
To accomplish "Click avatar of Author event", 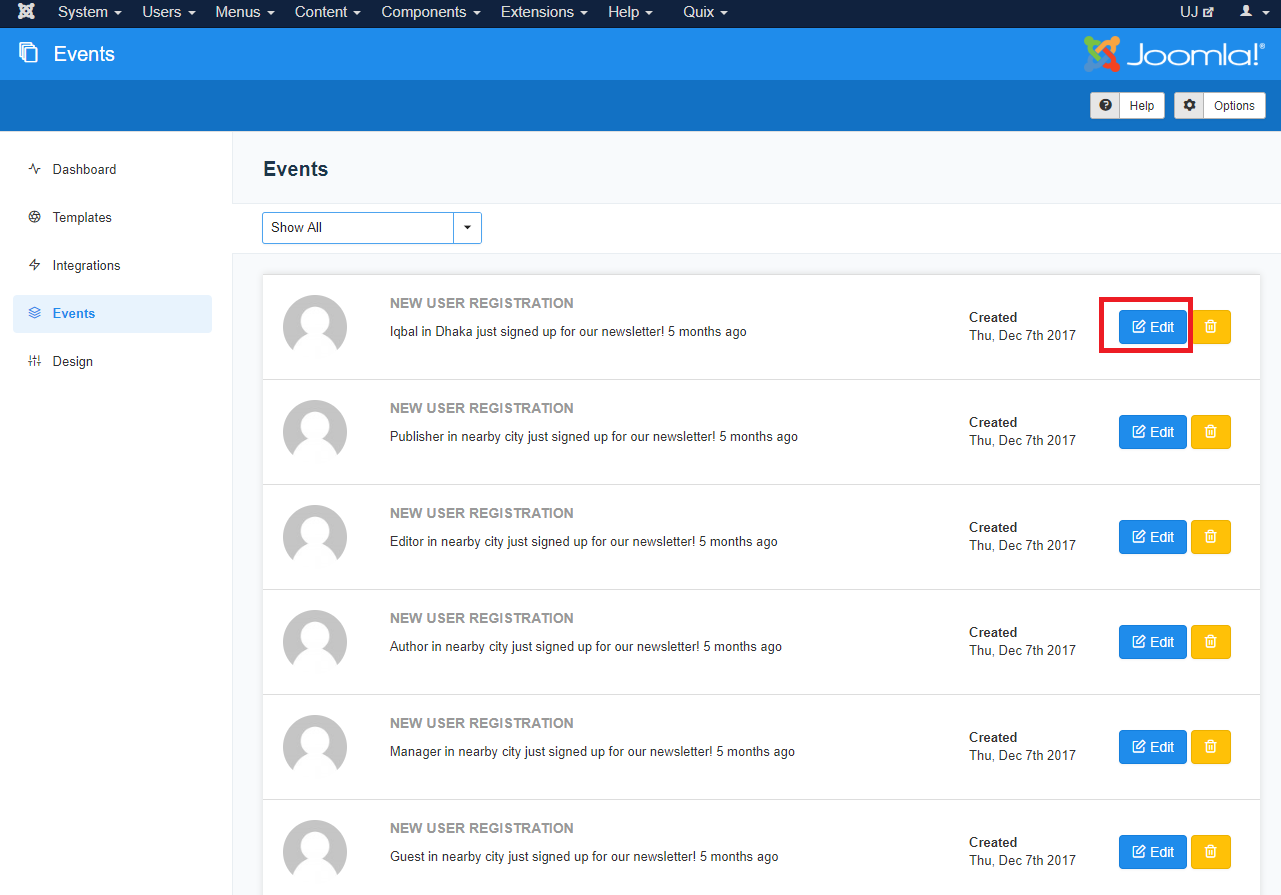I will [x=315, y=642].
